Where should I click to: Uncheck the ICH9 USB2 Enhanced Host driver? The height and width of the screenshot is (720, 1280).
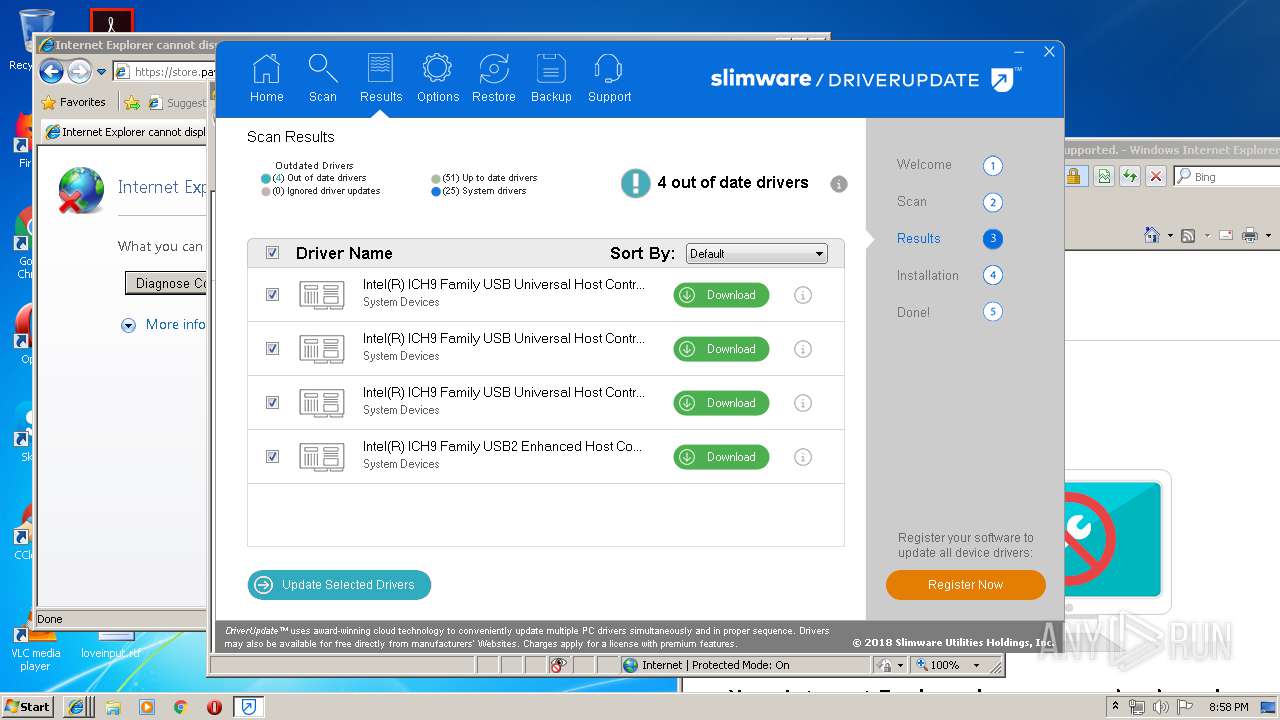[272, 457]
